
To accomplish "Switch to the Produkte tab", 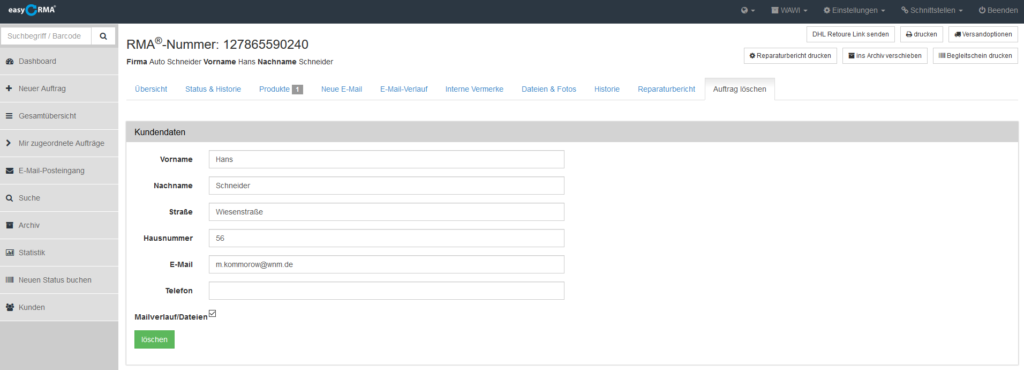I will (x=281, y=89).
